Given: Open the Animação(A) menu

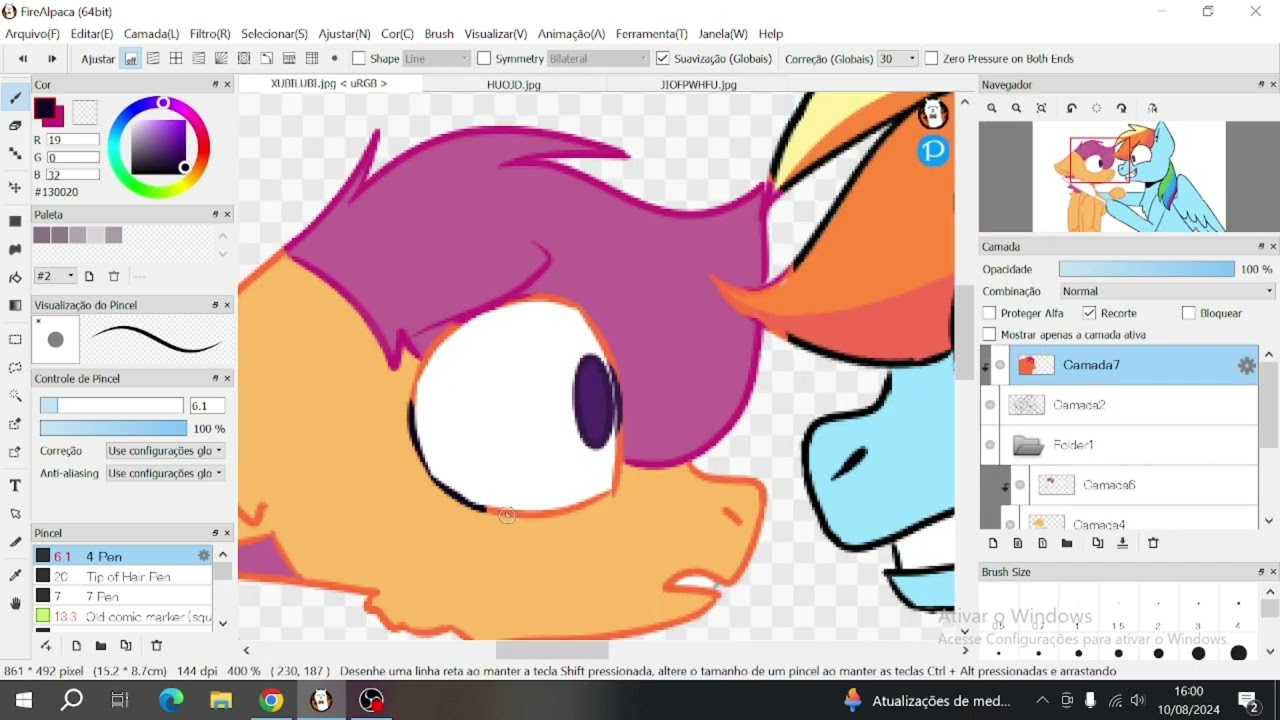Looking at the screenshot, I should tap(571, 34).
